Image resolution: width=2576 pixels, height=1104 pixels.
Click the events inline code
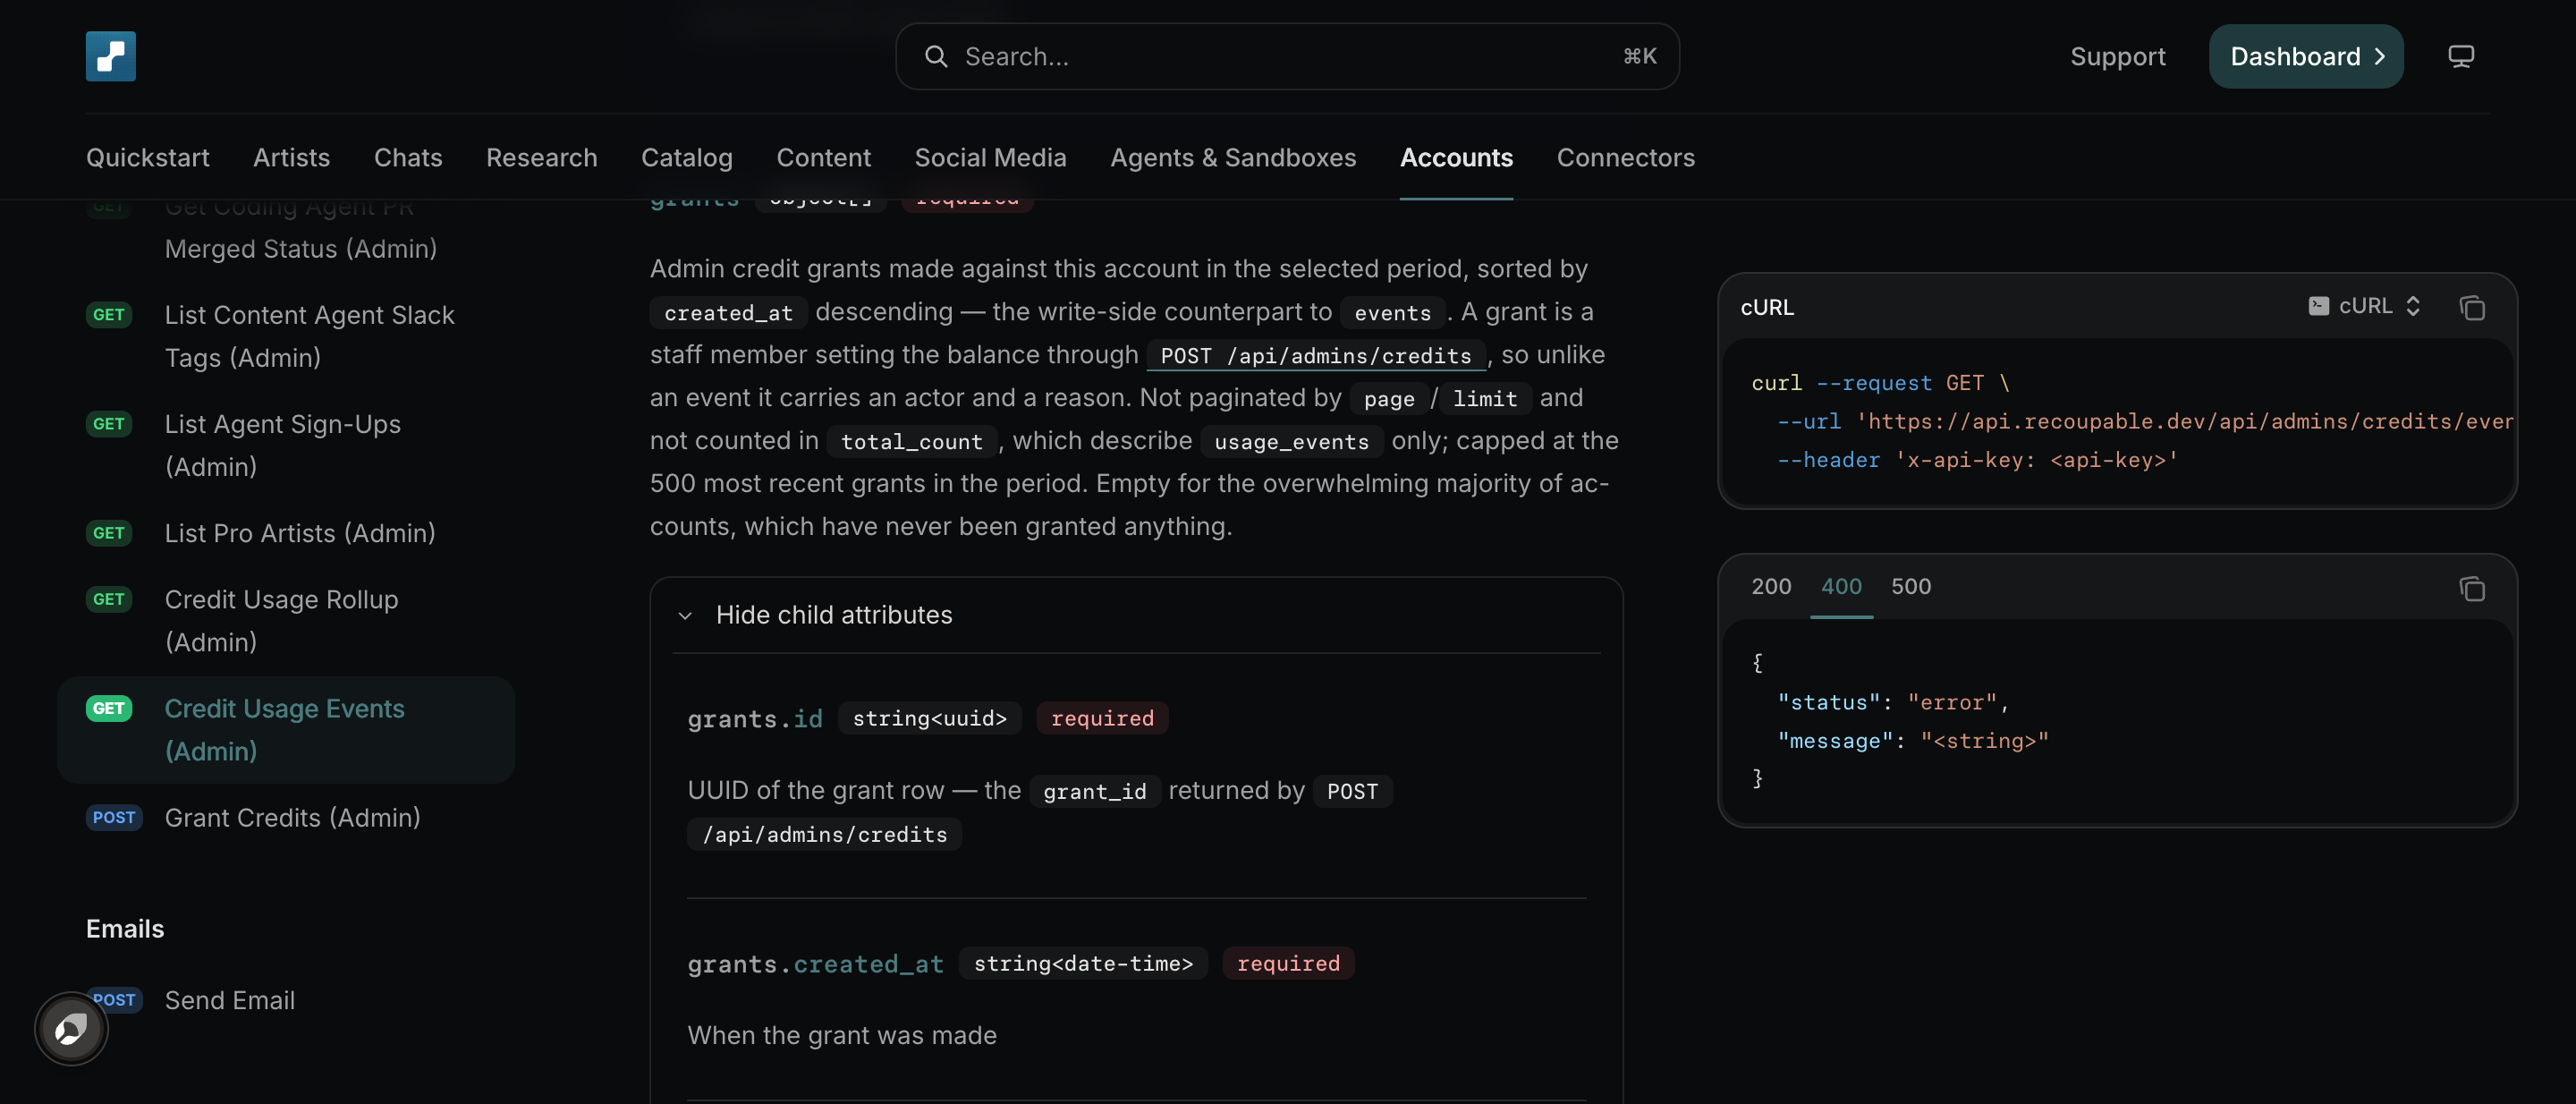[x=1392, y=312]
